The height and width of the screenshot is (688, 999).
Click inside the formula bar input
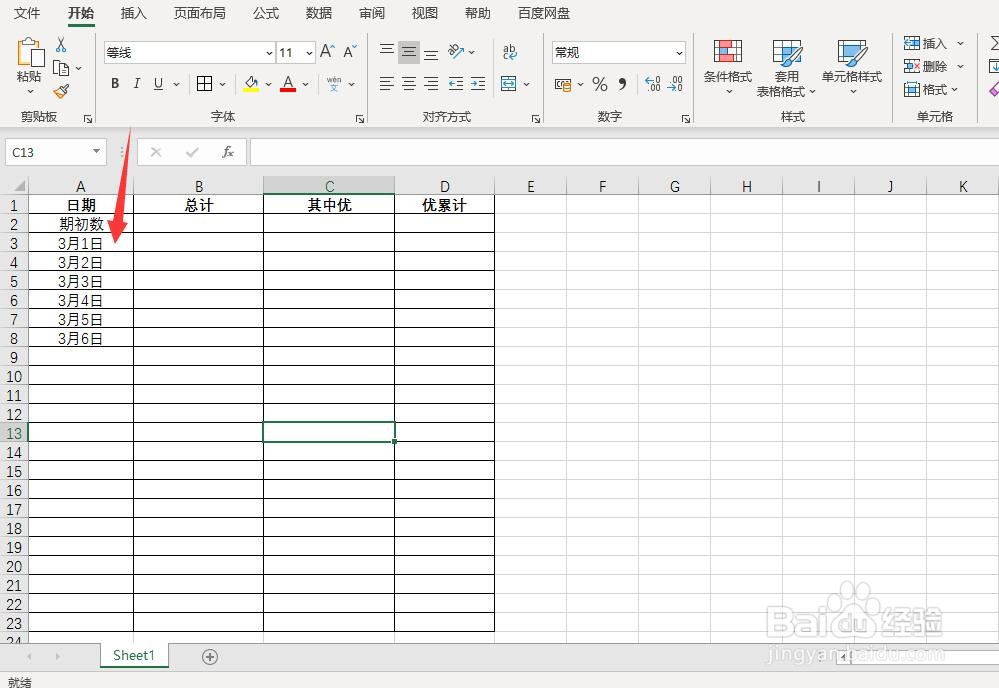click(x=624, y=152)
